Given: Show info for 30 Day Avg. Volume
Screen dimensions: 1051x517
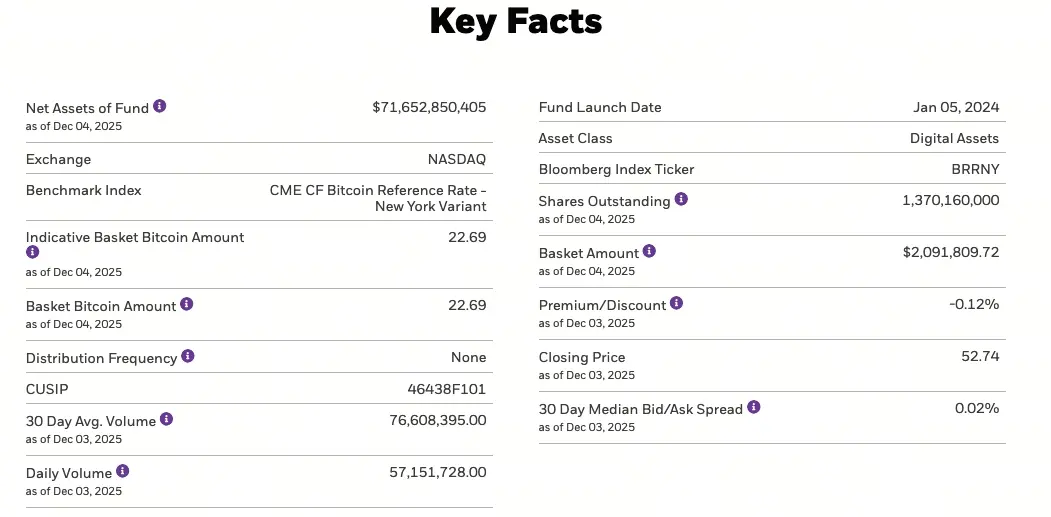Looking at the screenshot, I should [x=167, y=419].
